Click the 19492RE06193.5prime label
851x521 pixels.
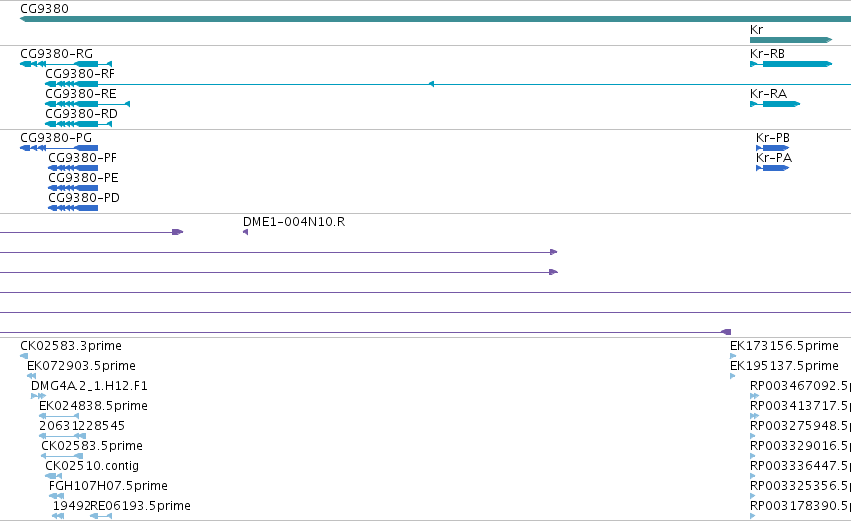point(122,506)
